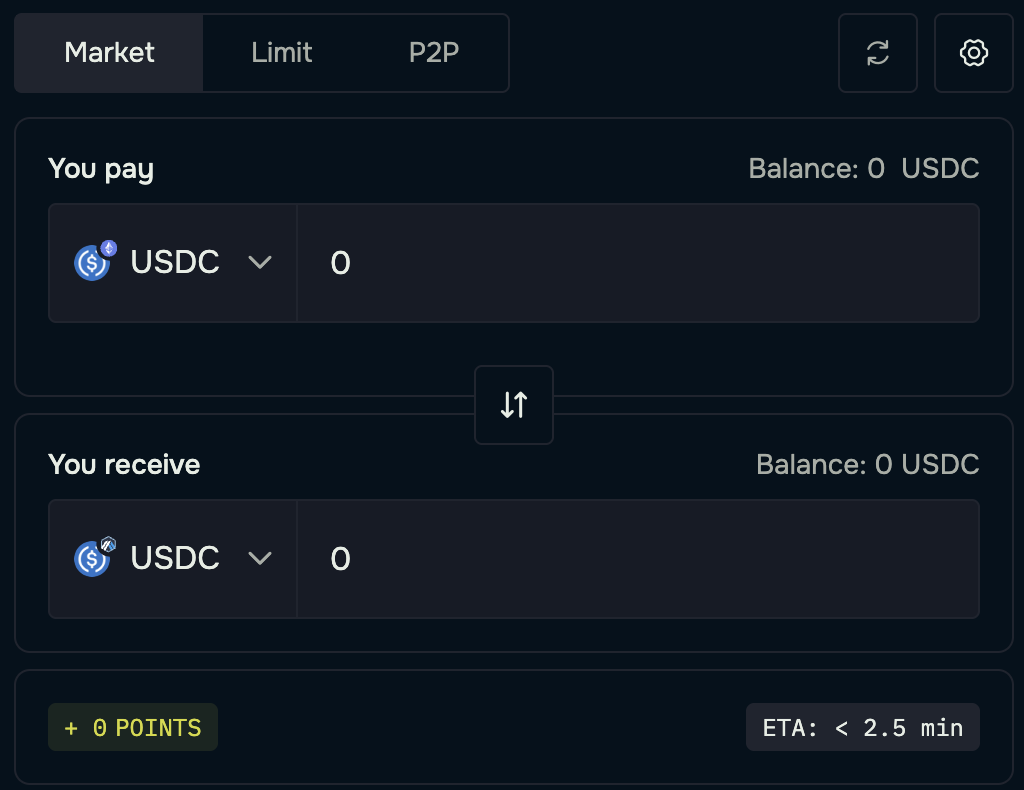Image resolution: width=1024 pixels, height=790 pixels.
Task: Click the ETA < 2.5 min badge
Action: (x=862, y=728)
